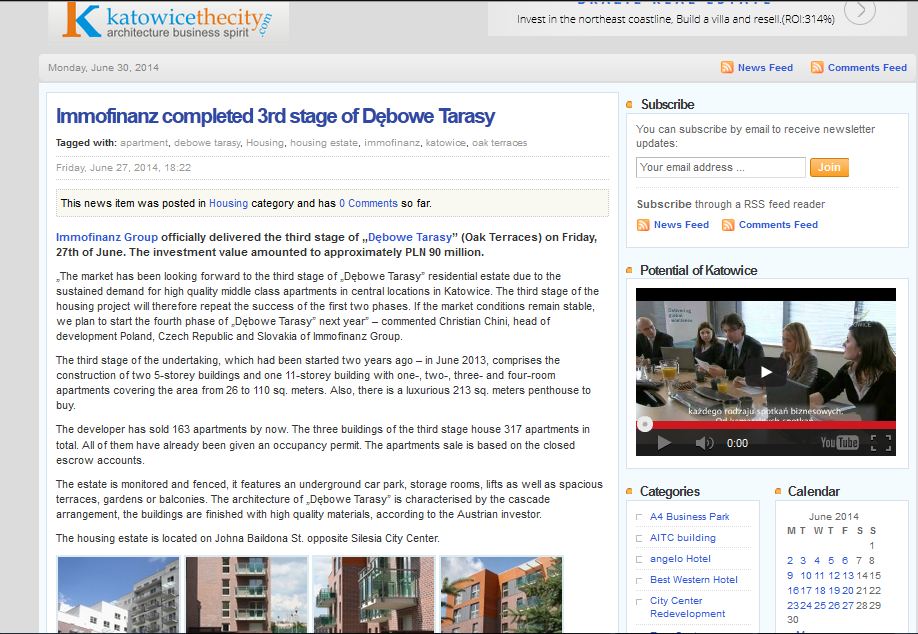Open A4 Business Park category
918x634 pixels.
[x=690, y=517]
